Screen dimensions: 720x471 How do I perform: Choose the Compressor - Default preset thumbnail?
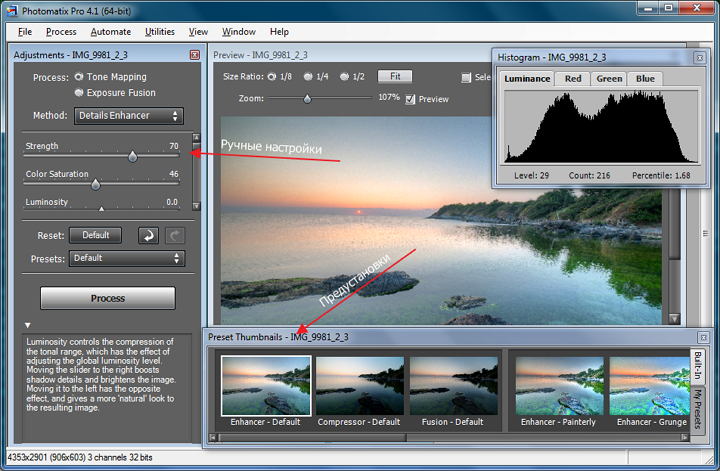coord(359,385)
